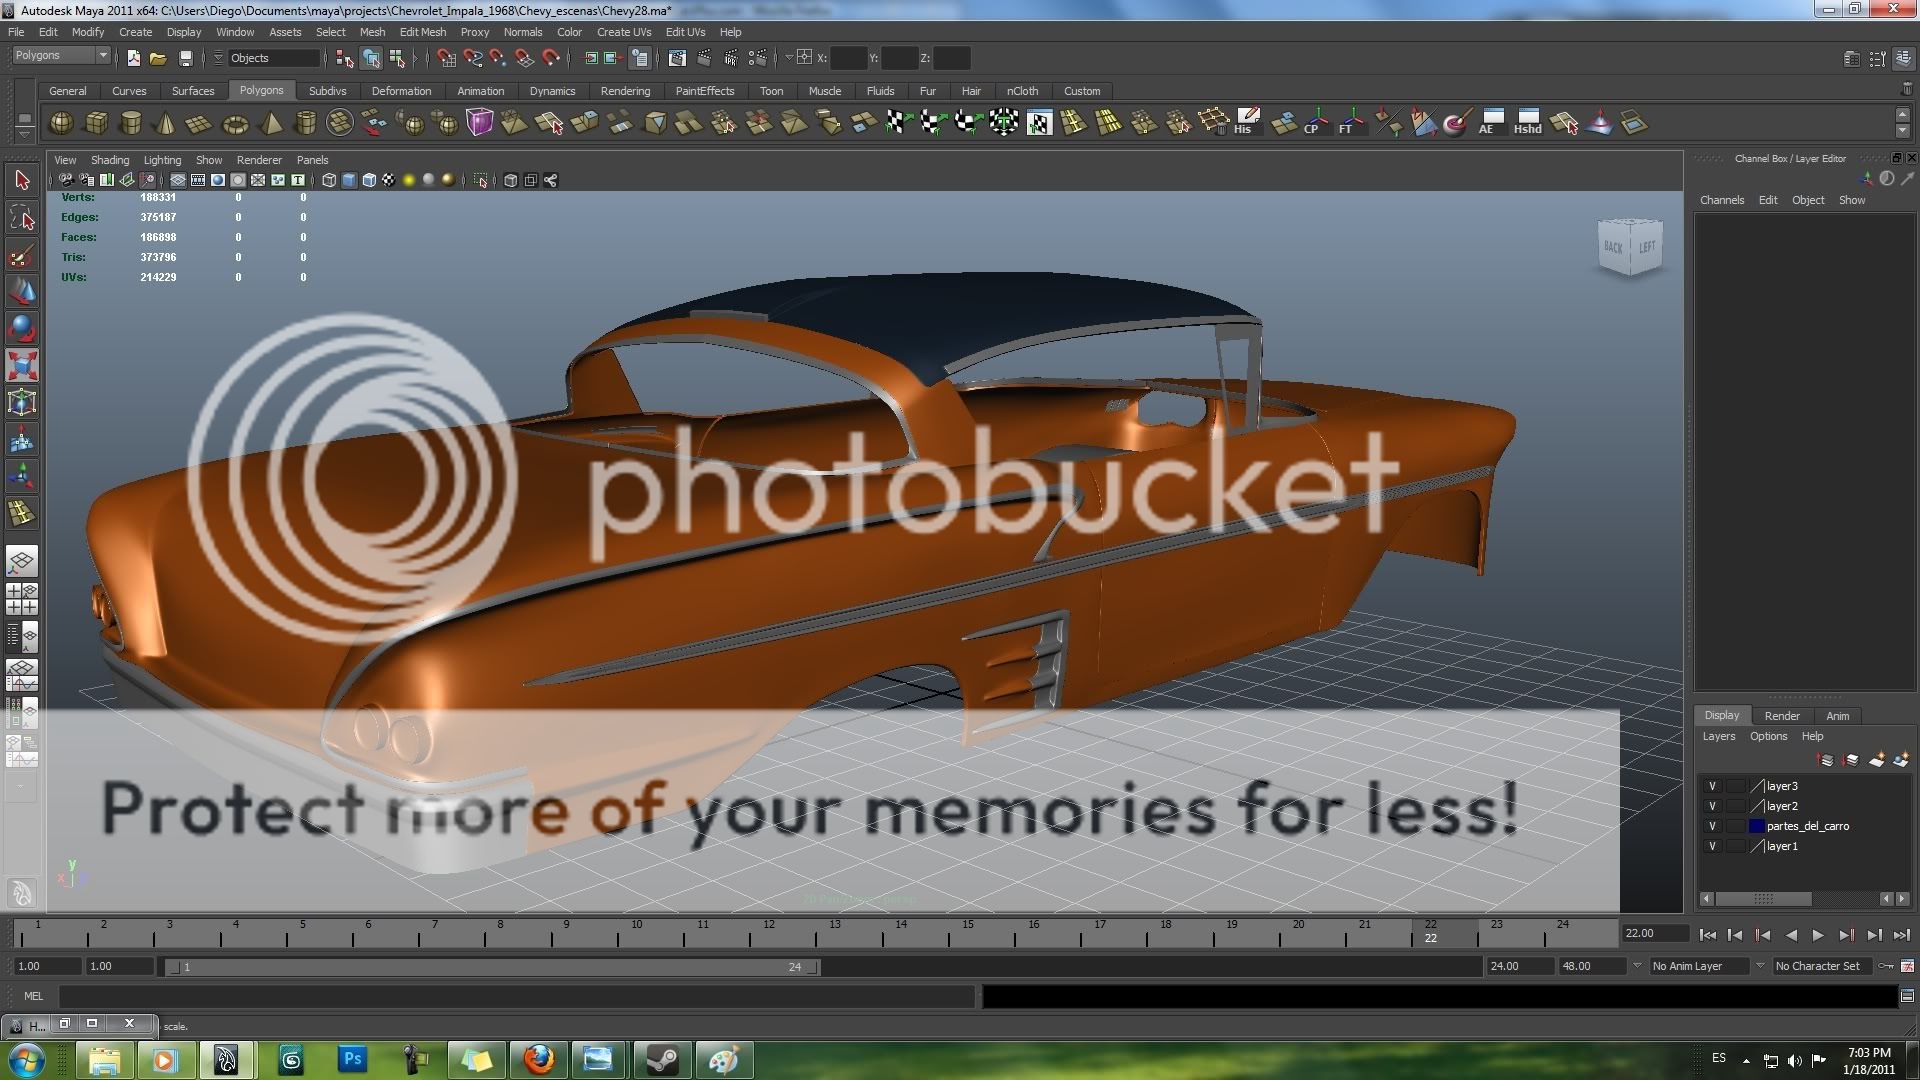The height and width of the screenshot is (1080, 1920).
Task: Click the CP center pivot shelf icon
Action: coord(1313,123)
